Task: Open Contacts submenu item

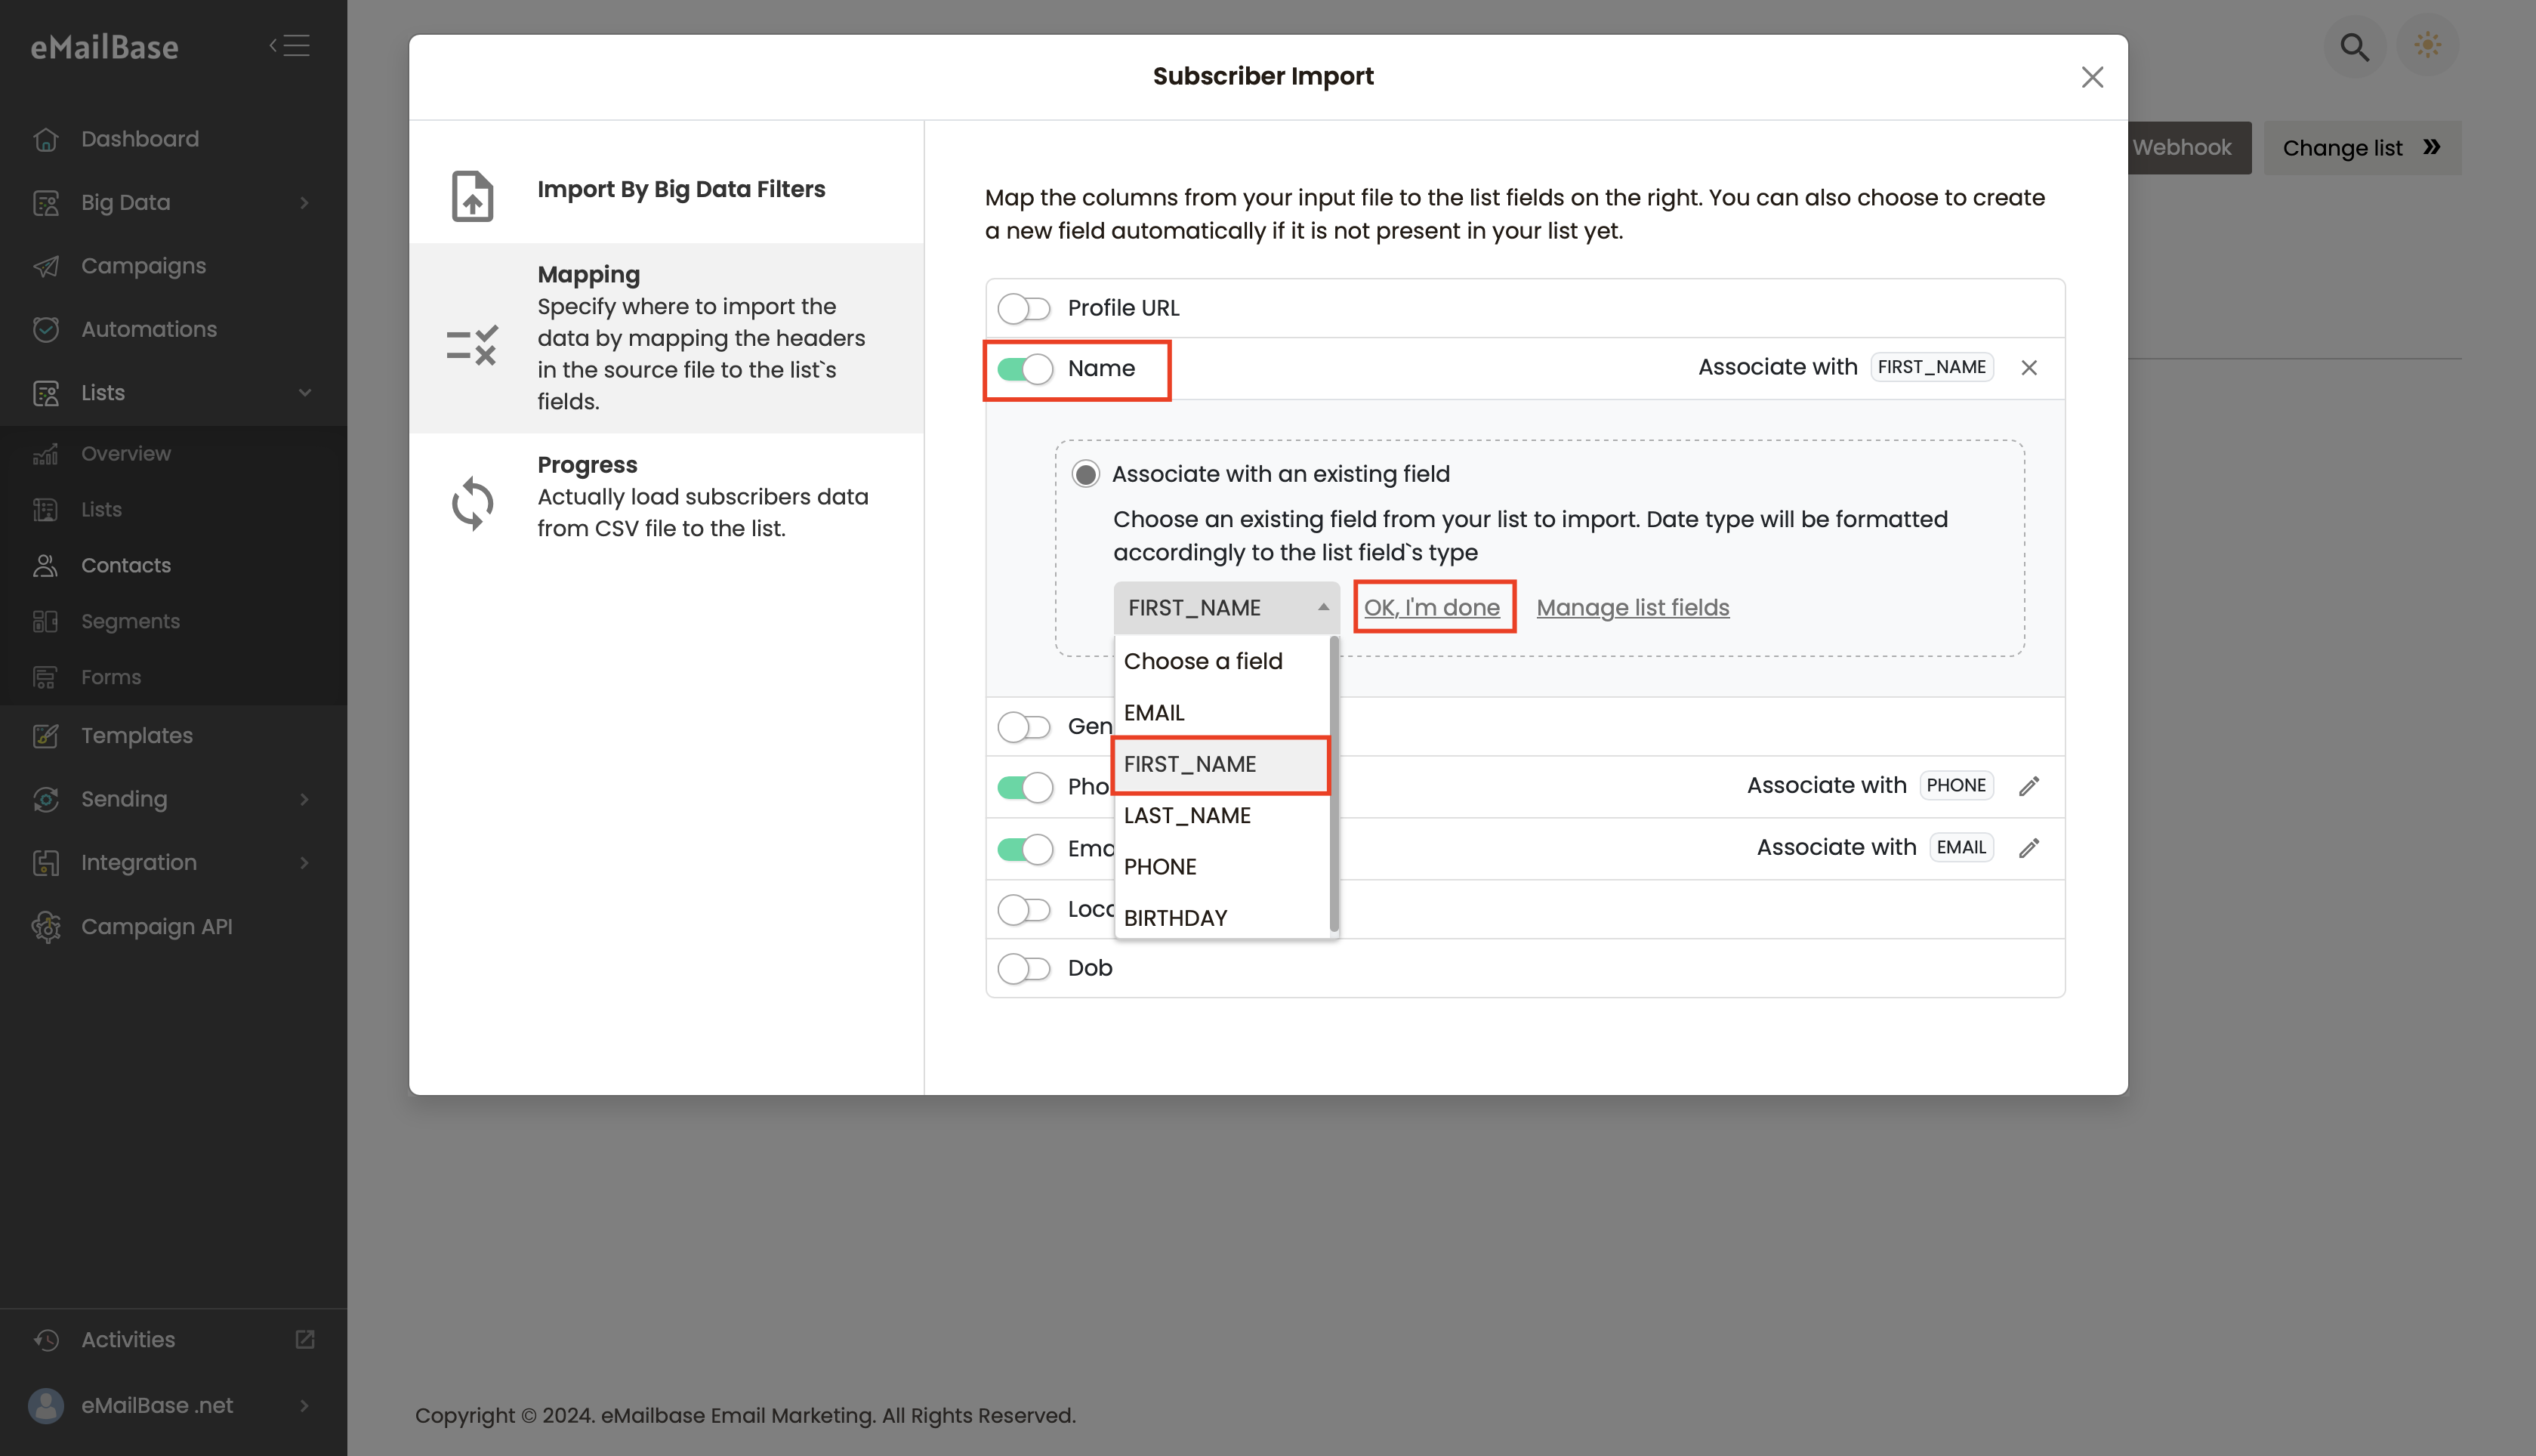Action: (125, 566)
